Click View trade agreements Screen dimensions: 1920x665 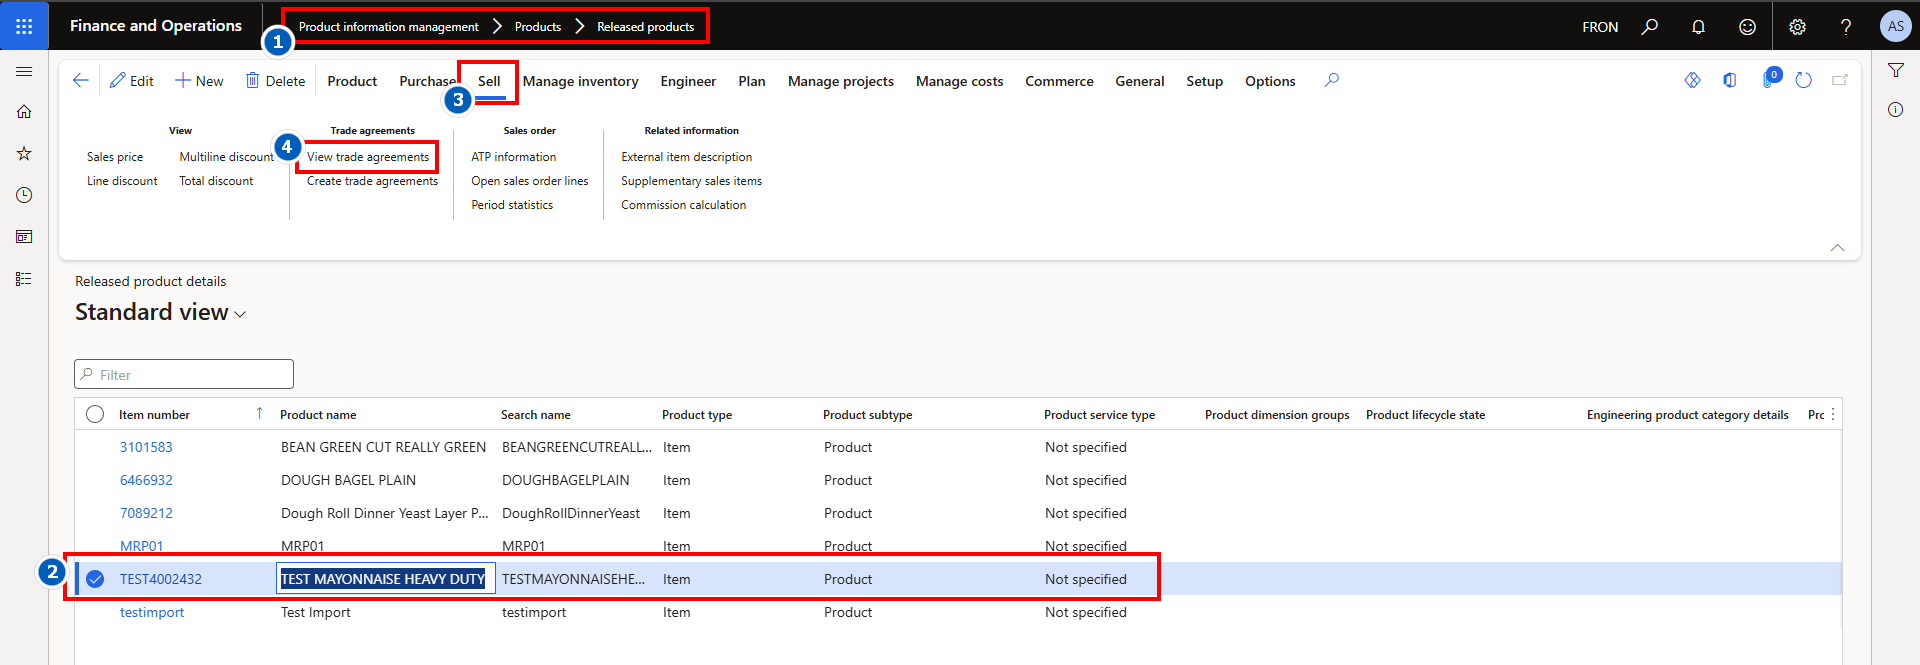tap(368, 157)
